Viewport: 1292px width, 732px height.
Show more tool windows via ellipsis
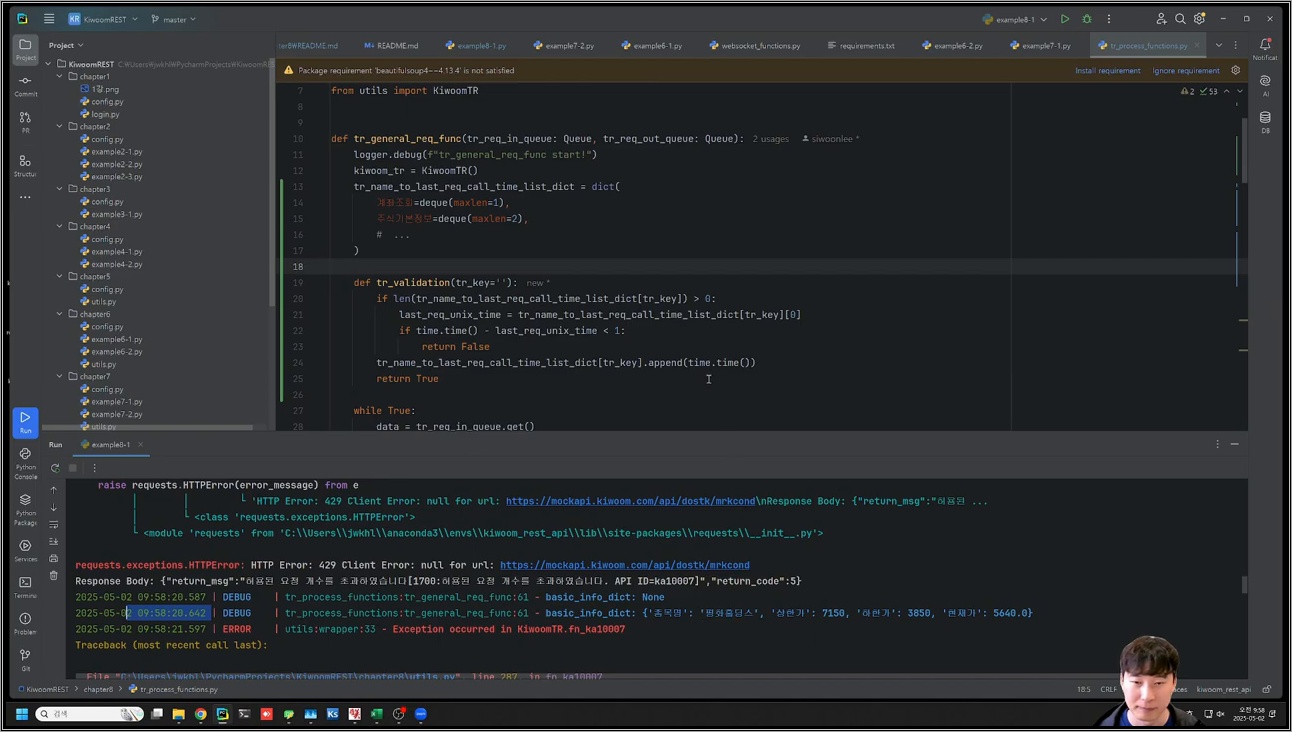(x=25, y=197)
